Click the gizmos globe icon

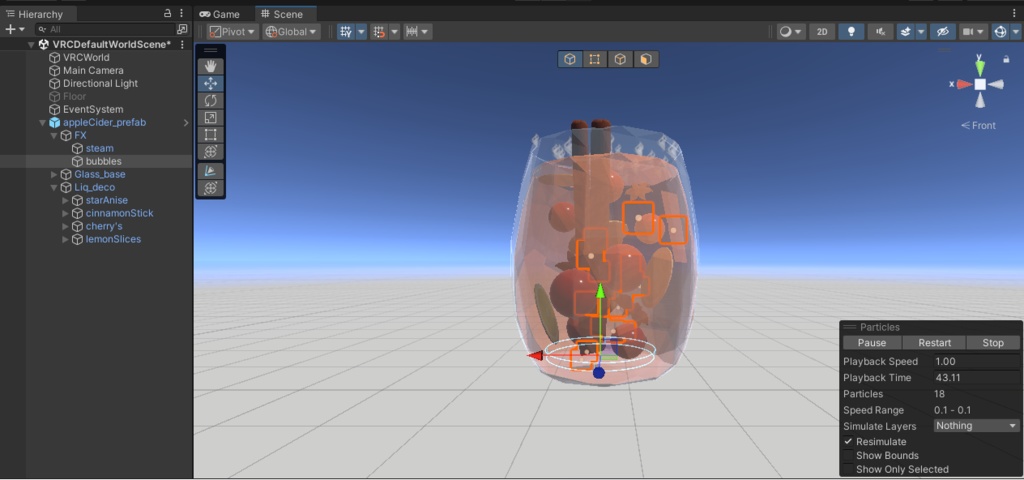(x=1000, y=31)
